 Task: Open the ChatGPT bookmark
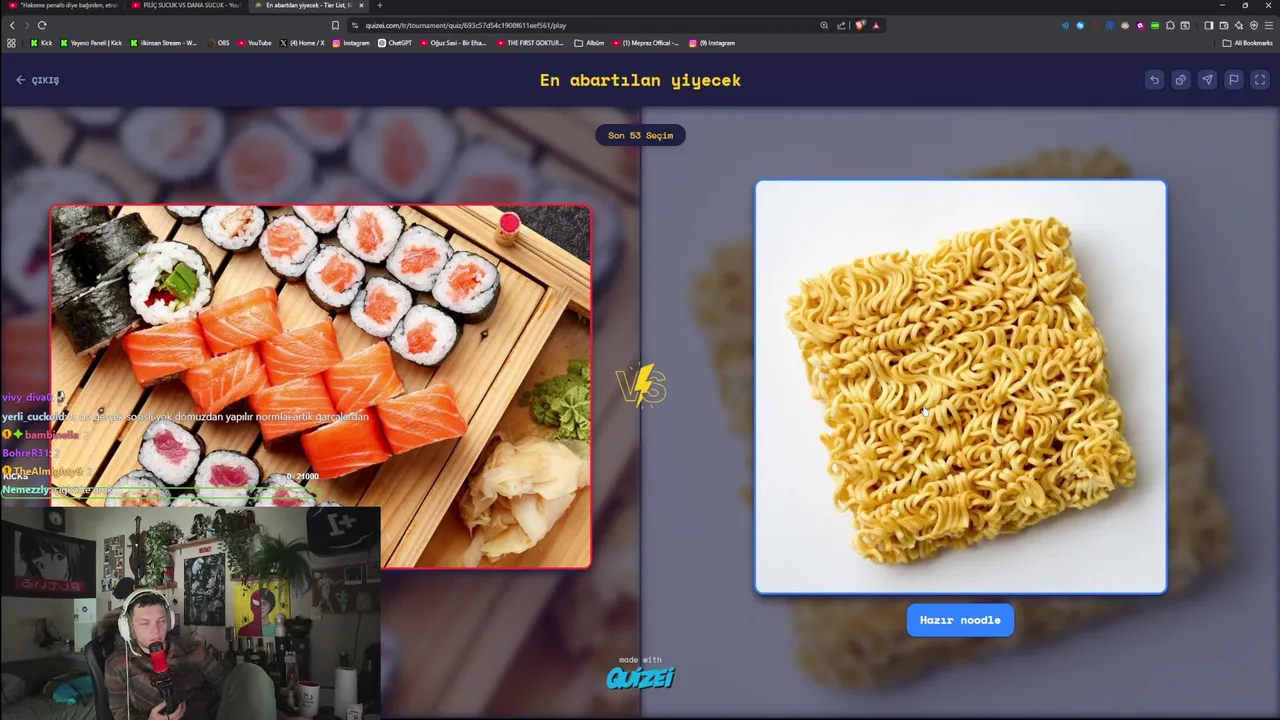click(395, 43)
